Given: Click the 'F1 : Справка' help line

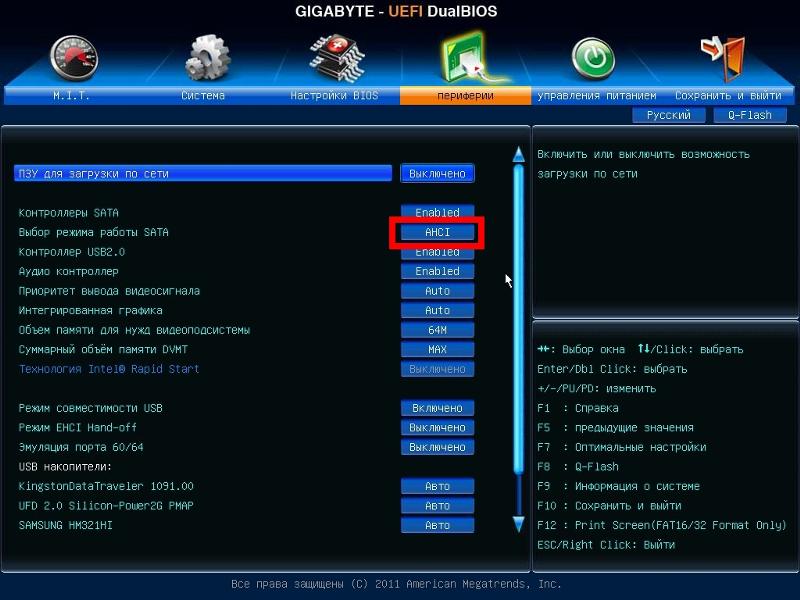Looking at the screenshot, I should tap(578, 408).
